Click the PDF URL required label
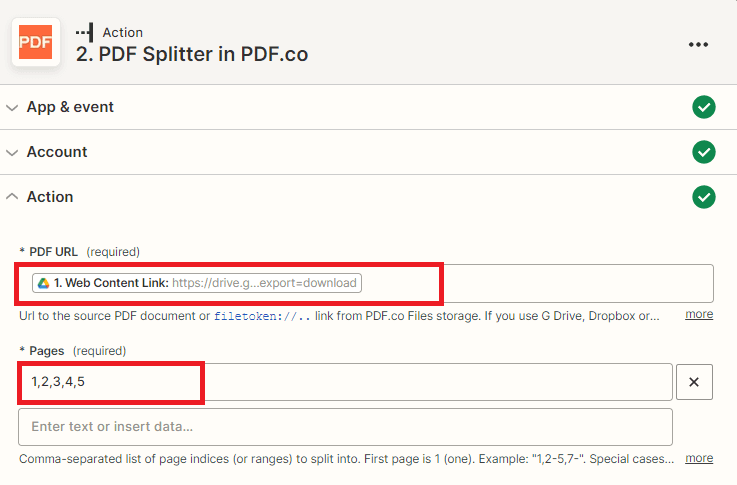This screenshot has width=737, height=485. tap(79, 252)
